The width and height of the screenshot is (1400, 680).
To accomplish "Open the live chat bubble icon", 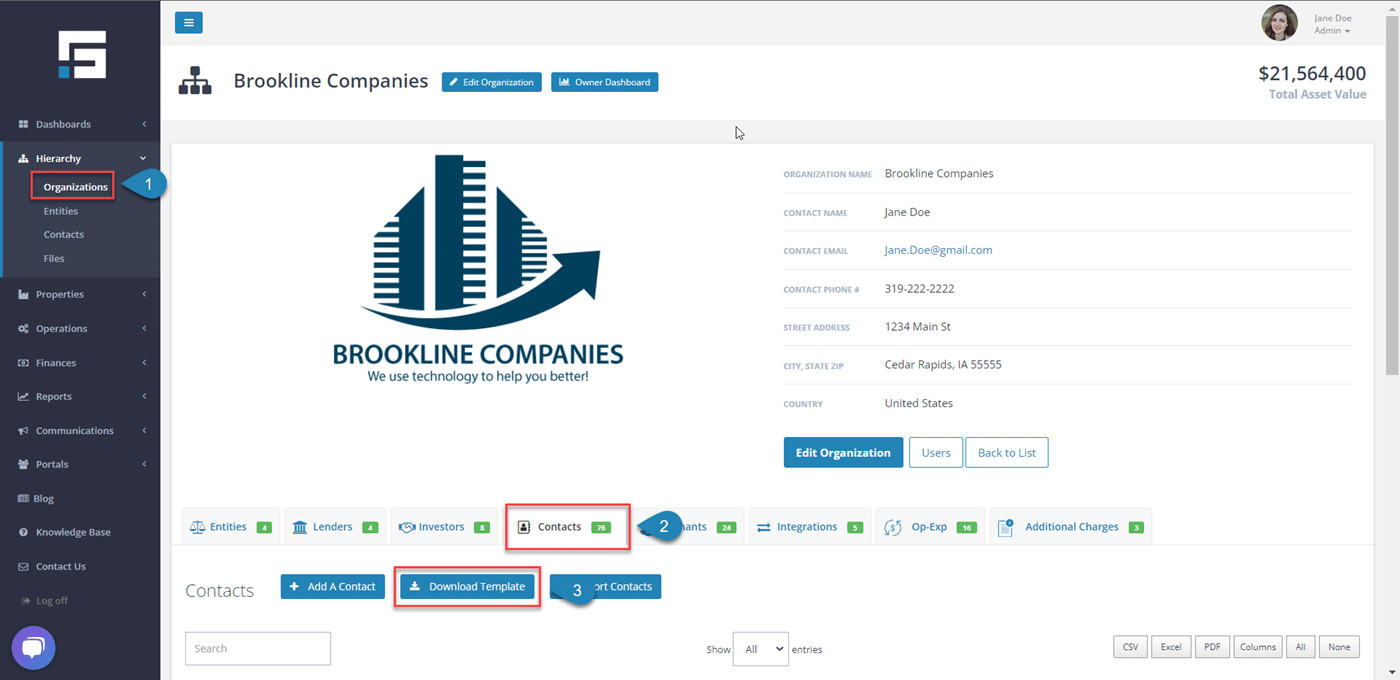I will 33,648.
